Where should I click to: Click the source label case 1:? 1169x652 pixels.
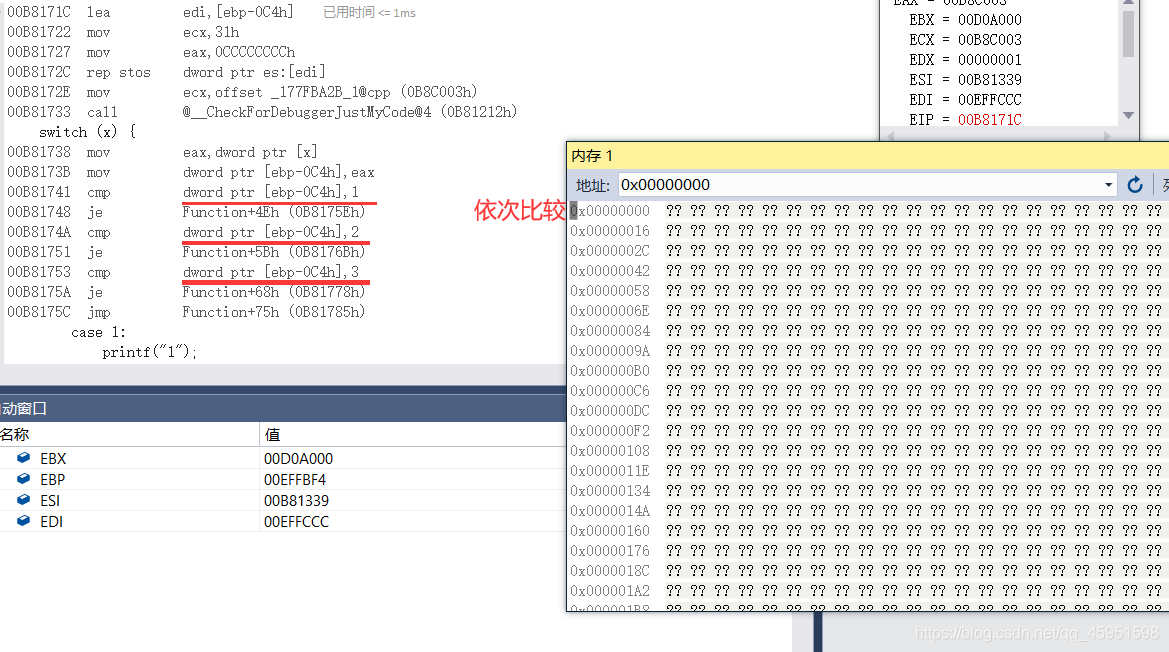98,332
